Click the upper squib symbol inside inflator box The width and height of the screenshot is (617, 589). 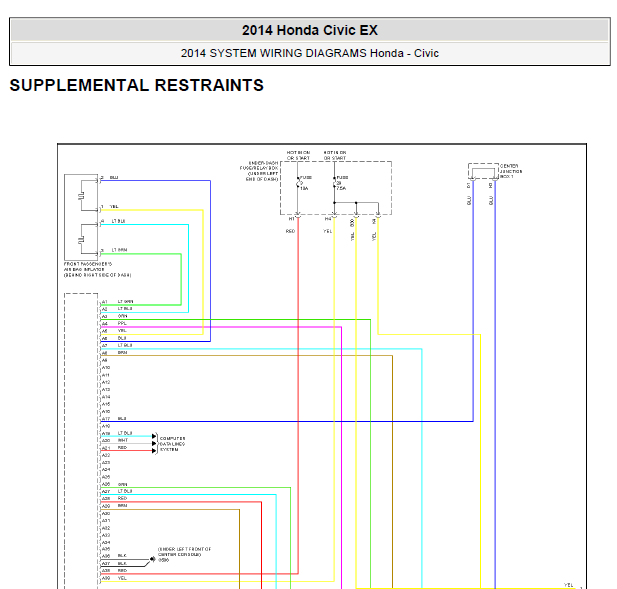pyautogui.click(x=81, y=196)
